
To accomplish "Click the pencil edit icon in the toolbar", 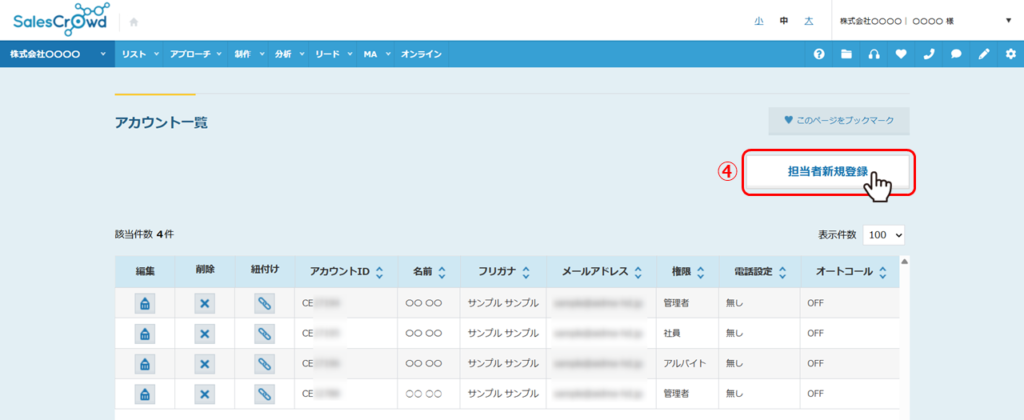I will pyautogui.click(x=983, y=54).
